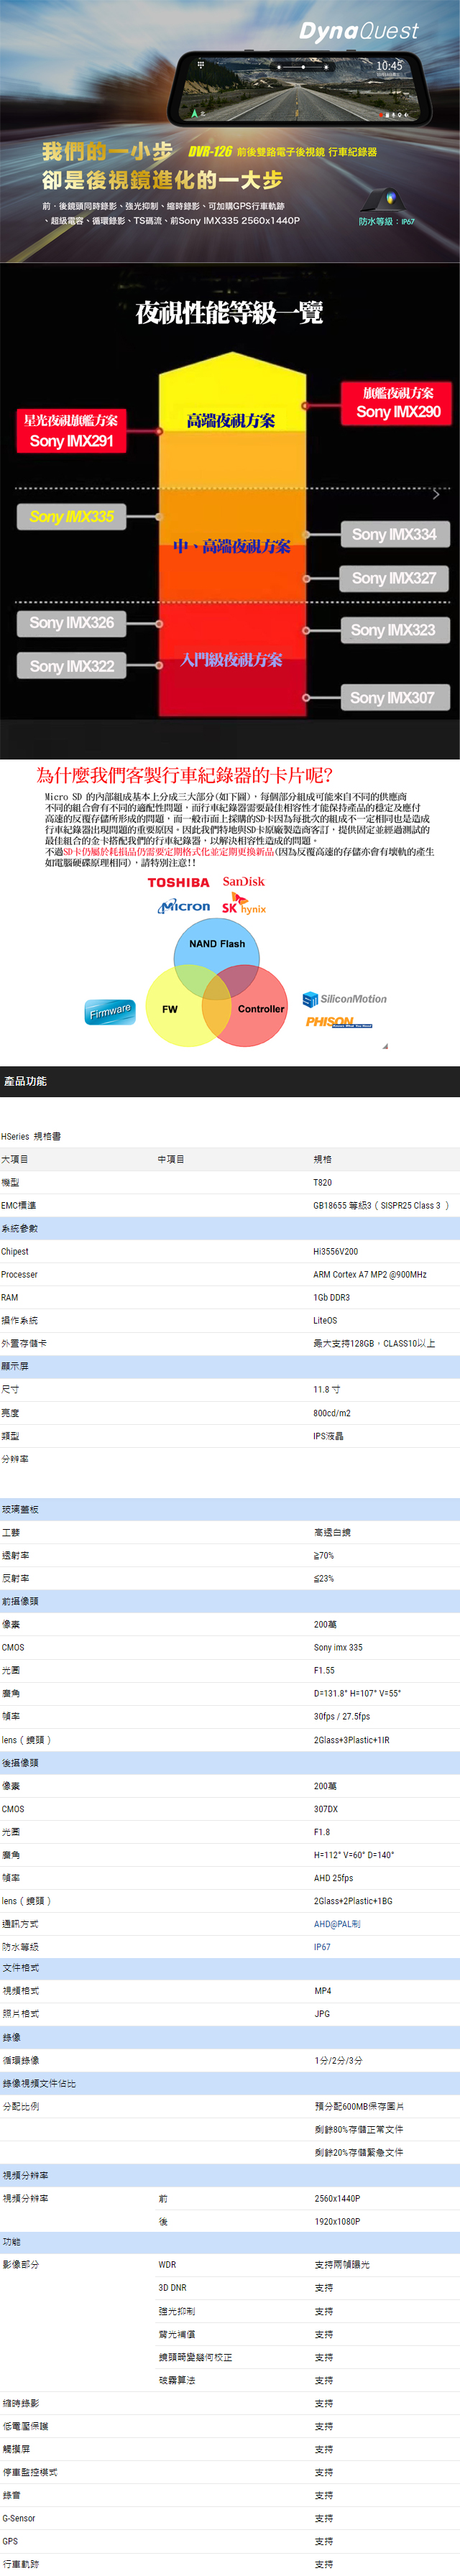Screen dimensions: 460x2576
Task: Click the Sony IMX290 flagship red label
Action: pos(398,403)
